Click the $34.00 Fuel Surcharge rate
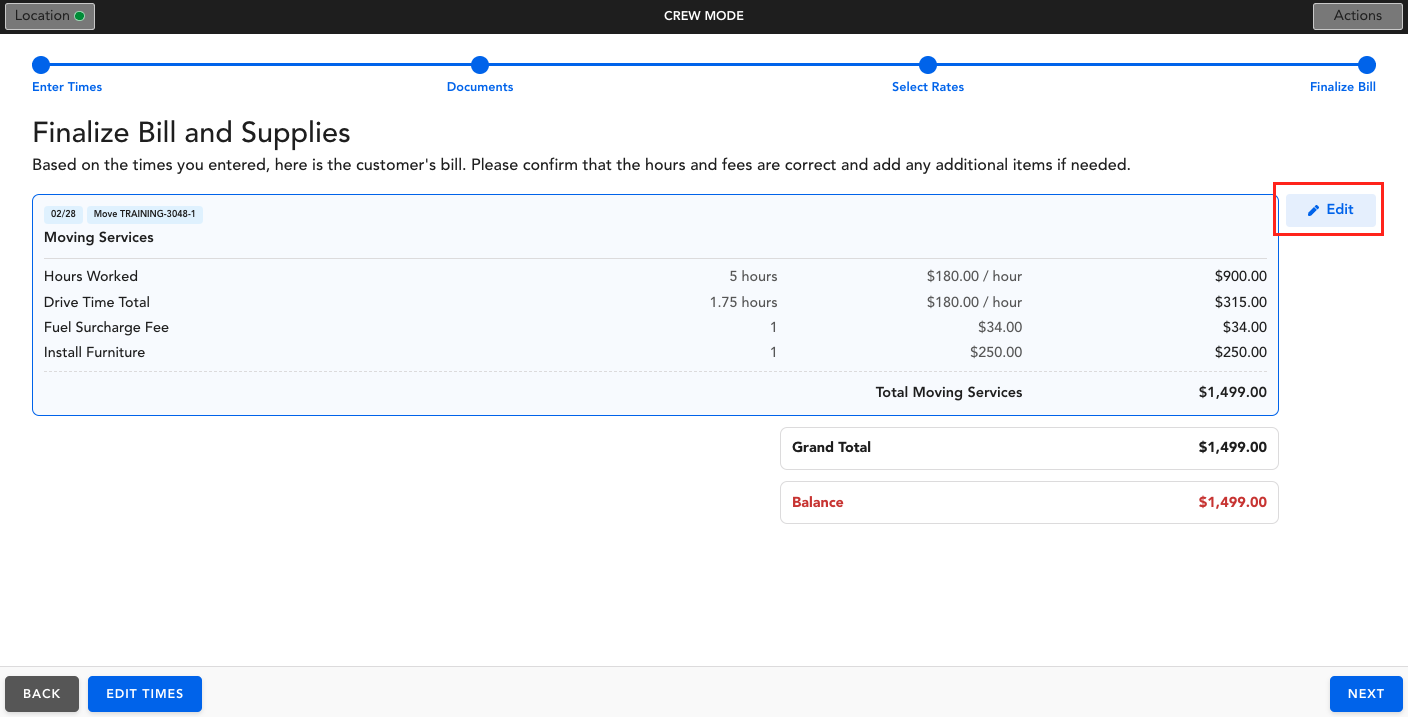 [x=1000, y=327]
